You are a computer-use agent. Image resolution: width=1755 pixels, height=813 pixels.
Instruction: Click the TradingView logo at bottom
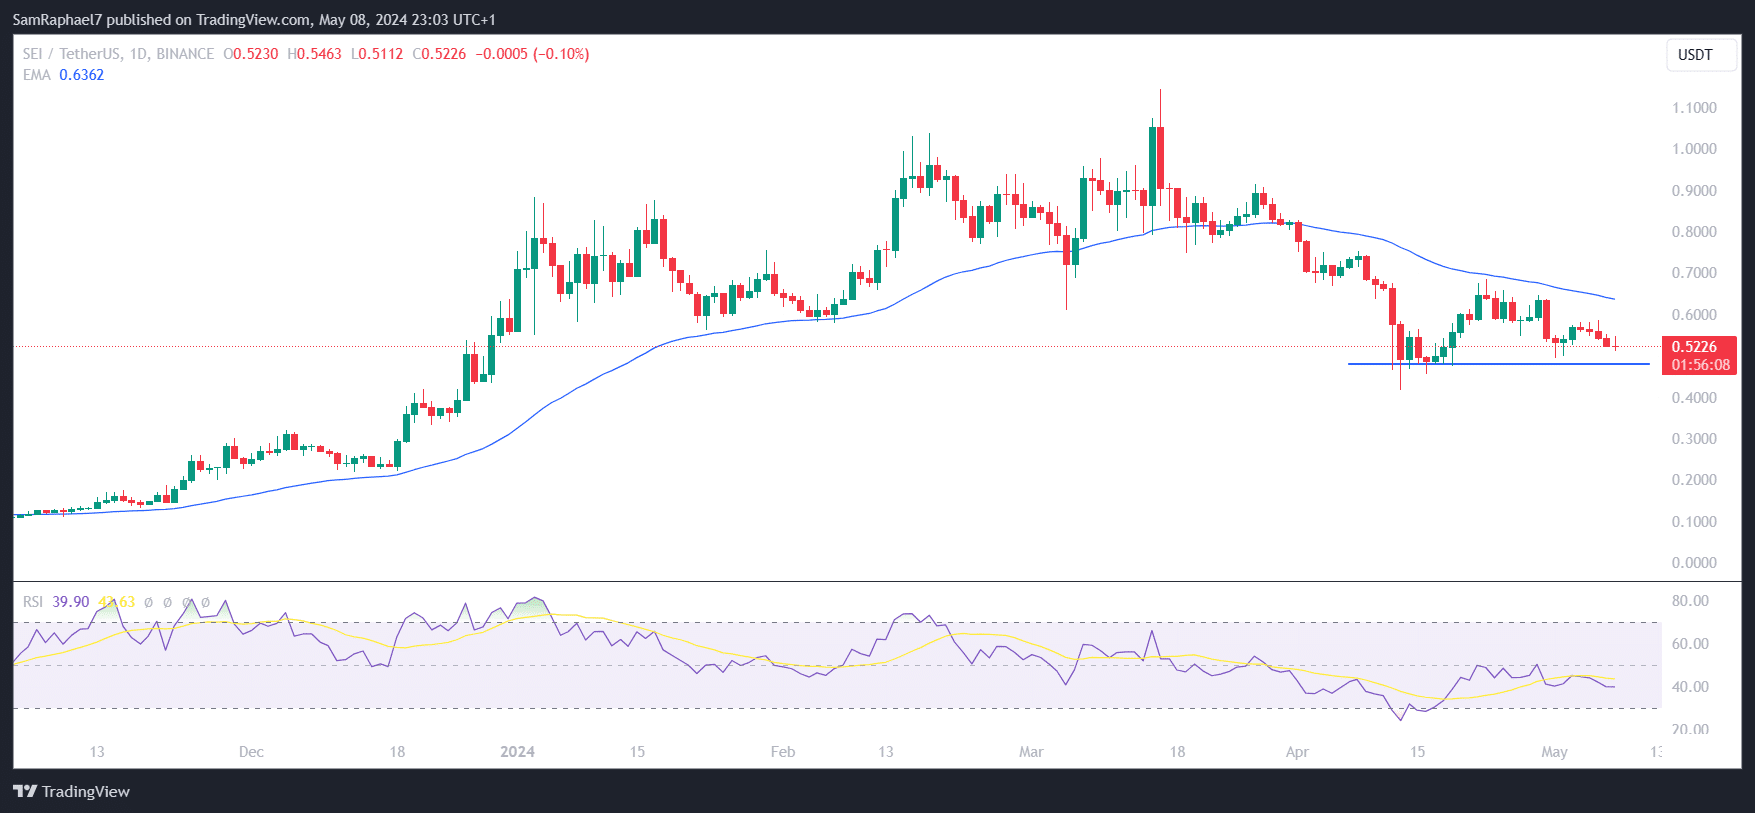[x=72, y=791]
